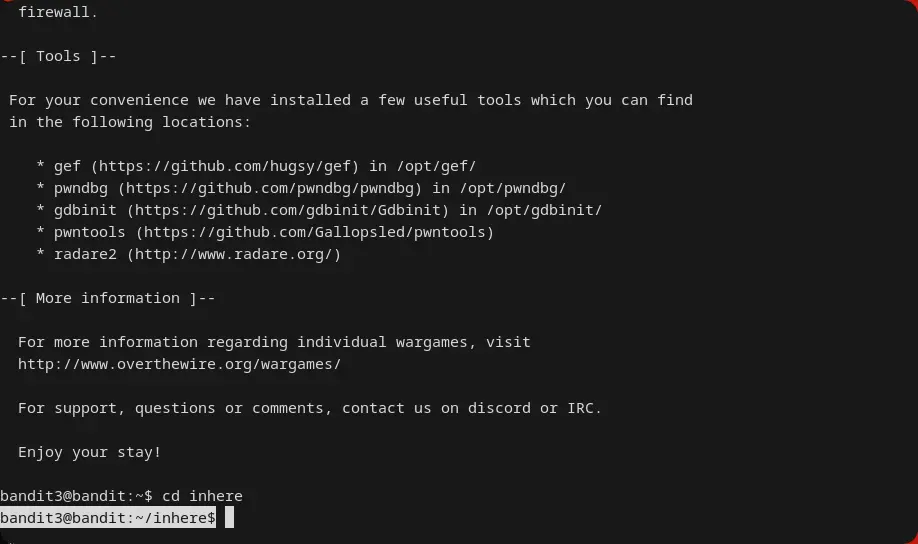Click the 'Enjoy your stay!' line

click(89, 452)
